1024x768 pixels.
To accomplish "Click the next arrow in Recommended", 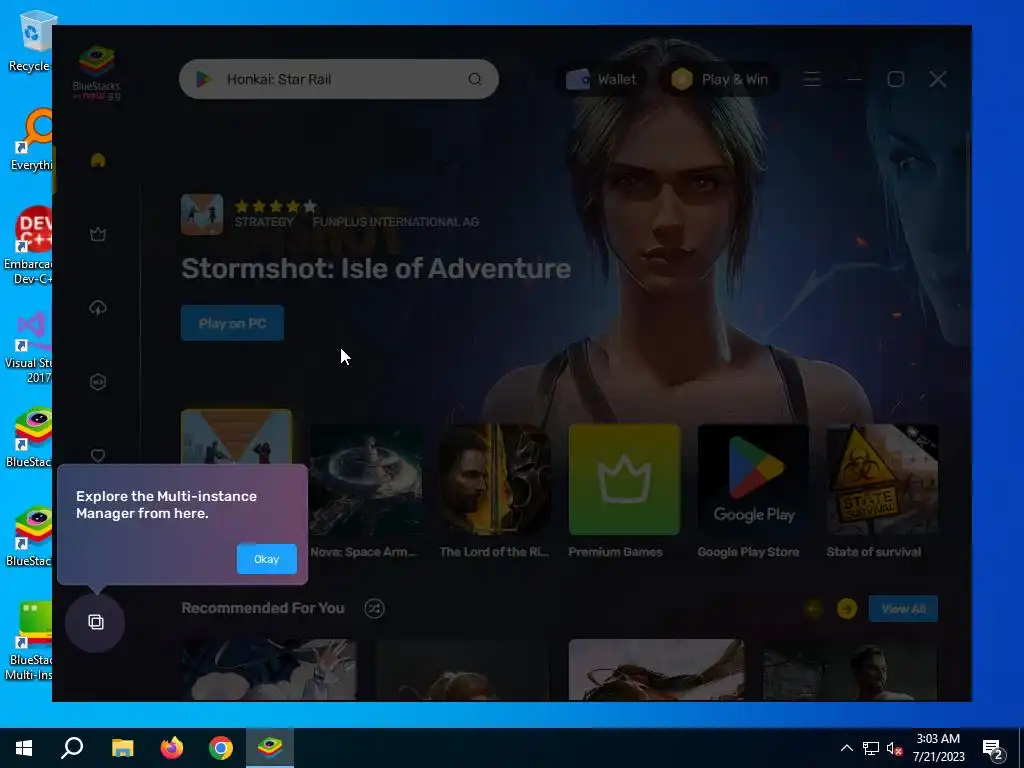I will point(847,609).
